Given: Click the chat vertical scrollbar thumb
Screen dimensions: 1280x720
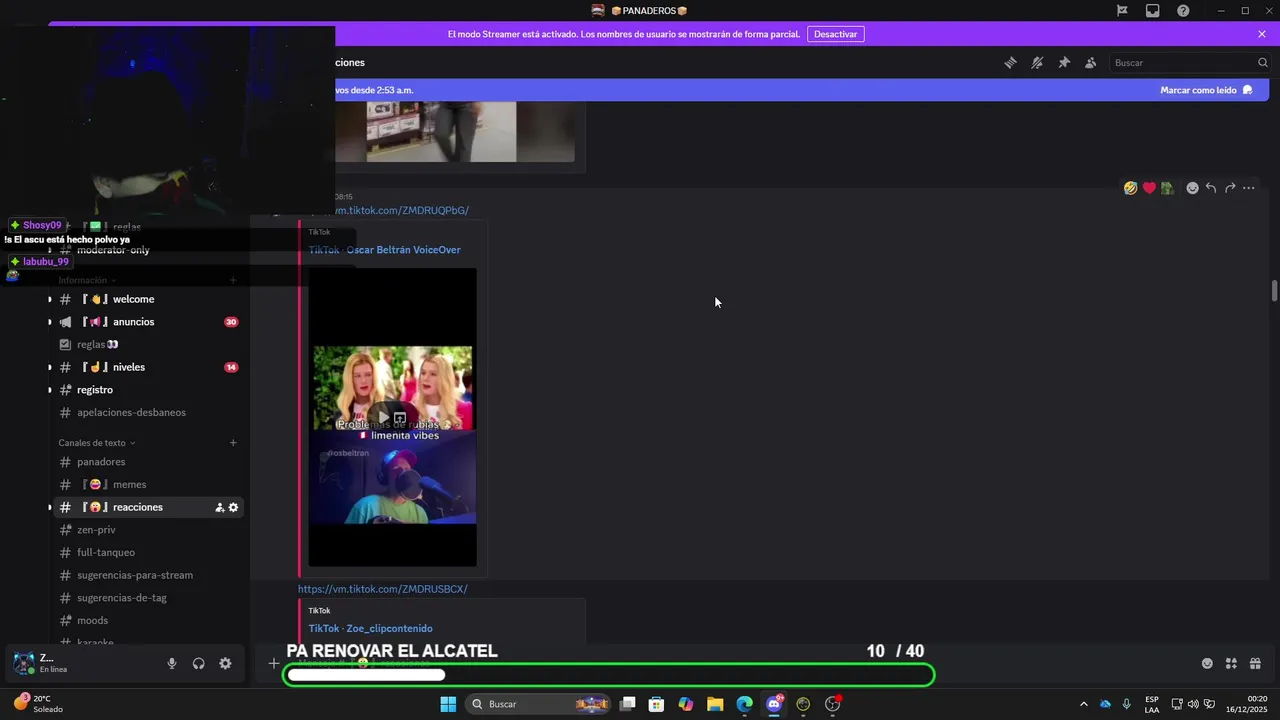Looking at the screenshot, I should click(x=1274, y=291).
